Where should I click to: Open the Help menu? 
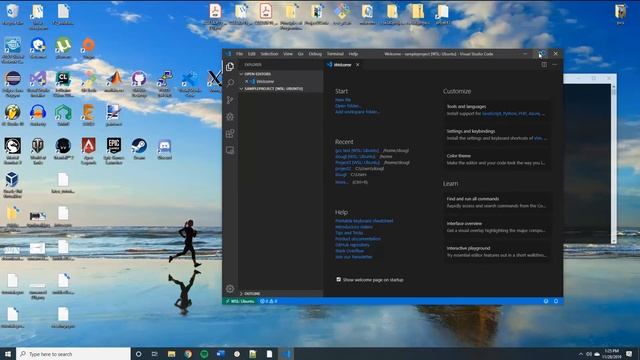(x=353, y=54)
